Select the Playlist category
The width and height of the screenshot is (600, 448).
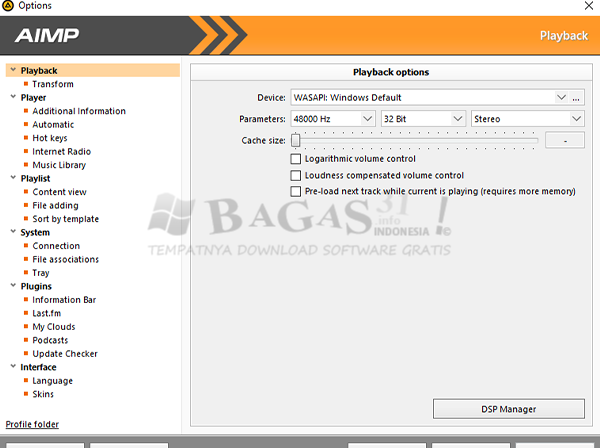pyautogui.click(x=35, y=179)
